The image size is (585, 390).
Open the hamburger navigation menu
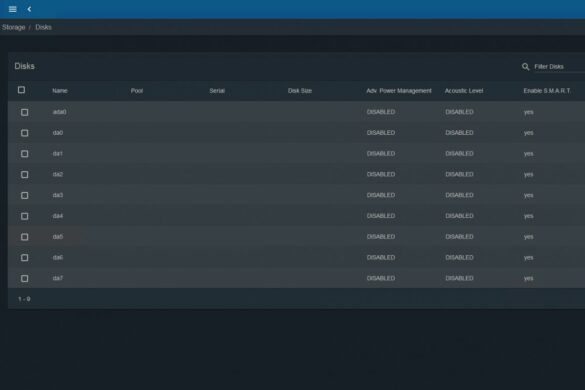pyautogui.click(x=12, y=9)
